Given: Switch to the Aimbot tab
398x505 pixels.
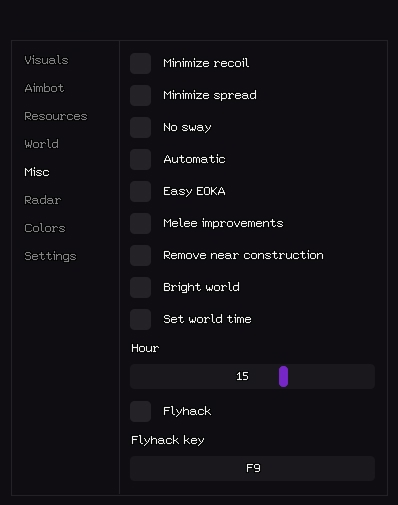Looking at the screenshot, I should click(x=44, y=88).
